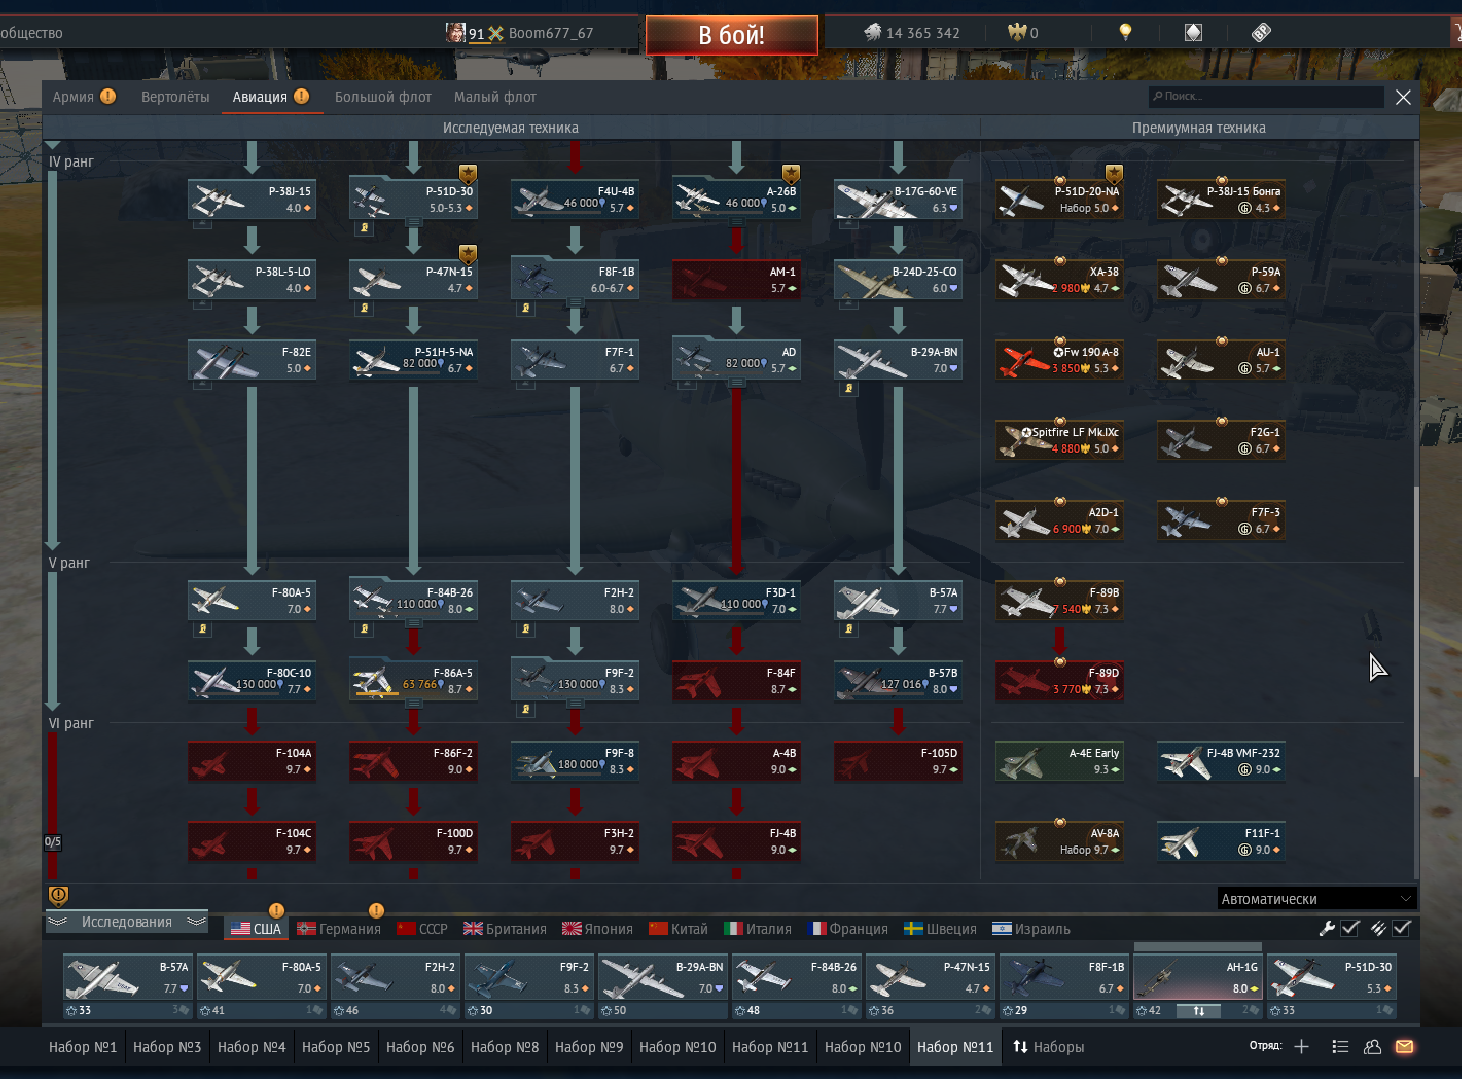The height and width of the screenshot is (1079, 1462).
Task: Click the player avatar next to Boom677_67
Action: 456,32
